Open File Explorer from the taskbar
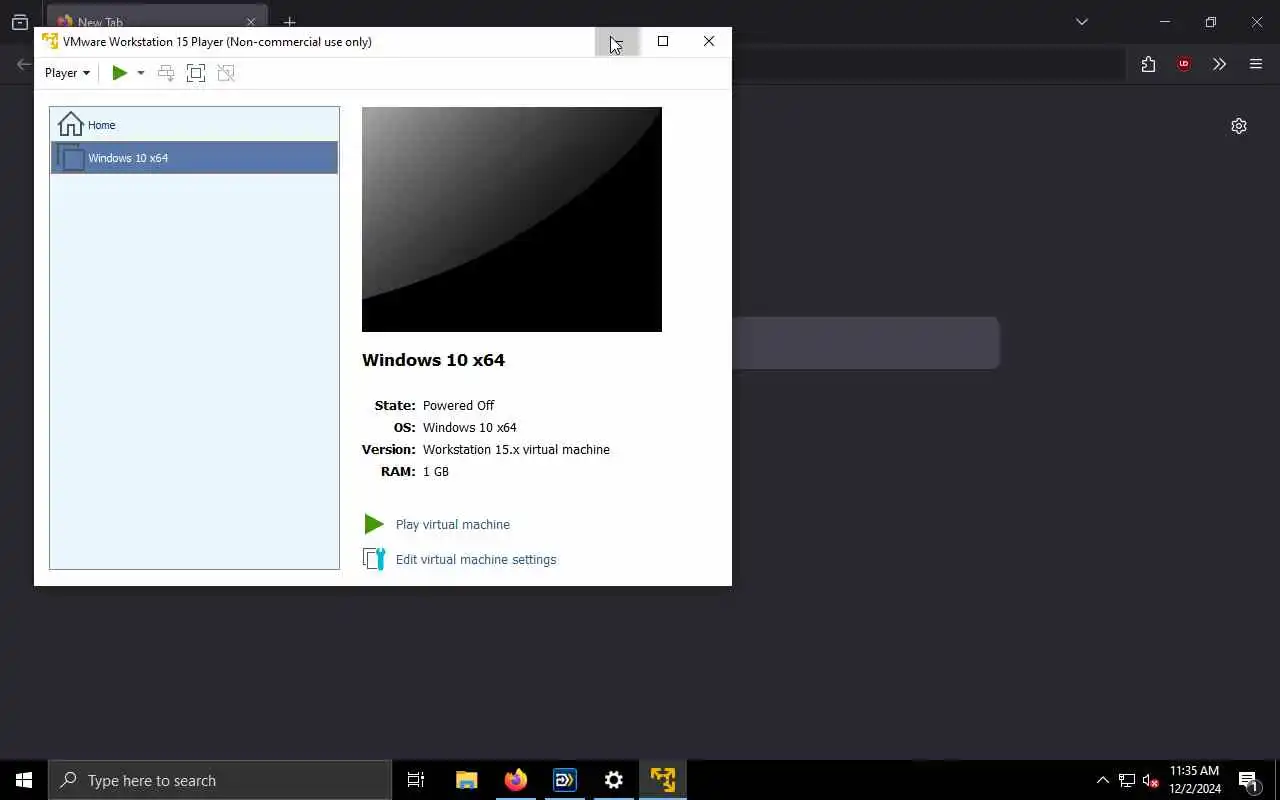The width and height of the screenshot is (1280, 800). pyautogui.click(x=466, y=780)
